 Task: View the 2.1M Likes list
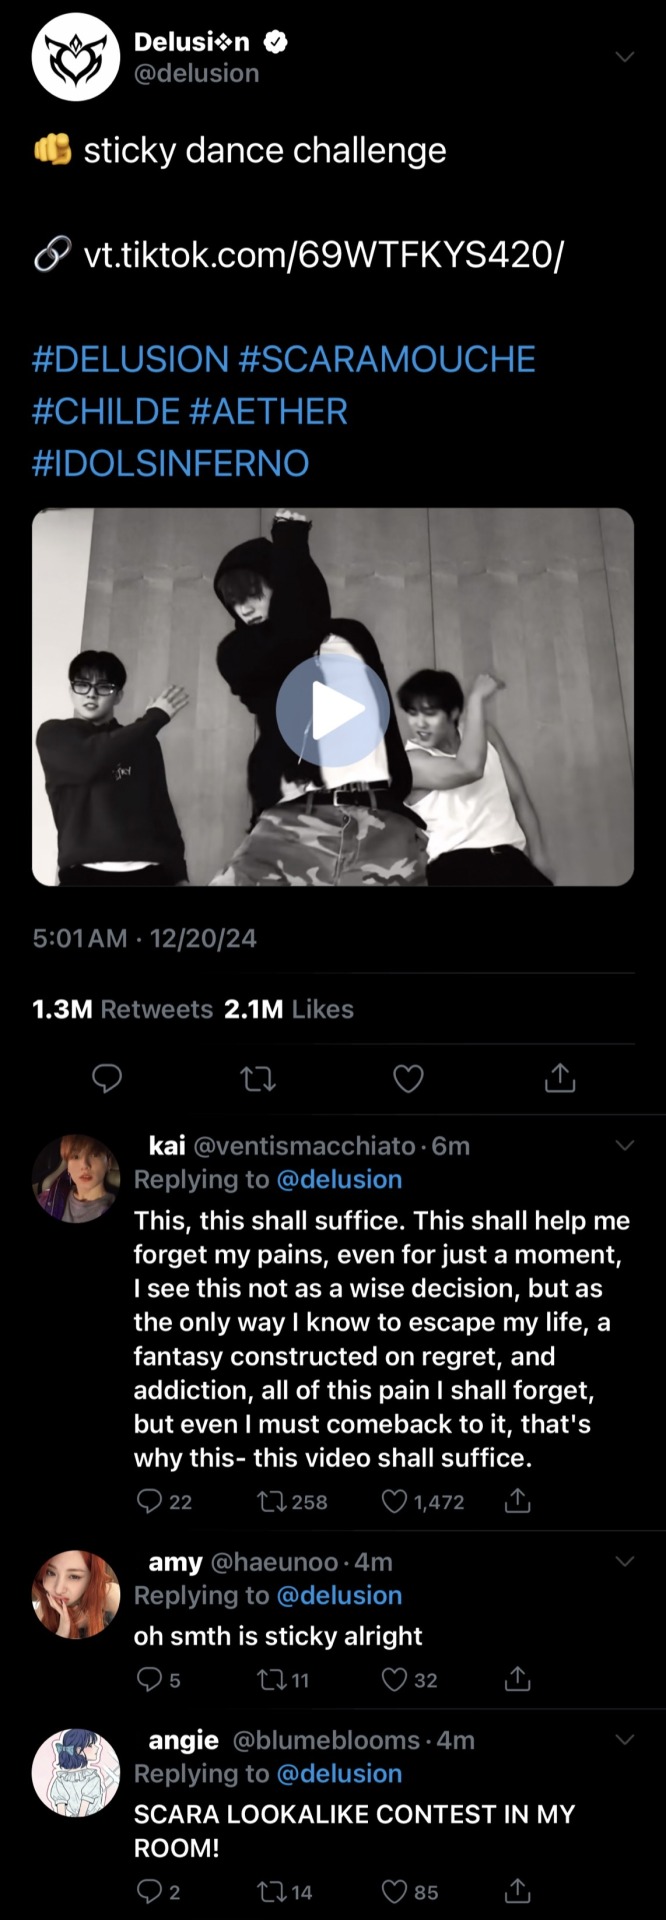point(289,1009)
